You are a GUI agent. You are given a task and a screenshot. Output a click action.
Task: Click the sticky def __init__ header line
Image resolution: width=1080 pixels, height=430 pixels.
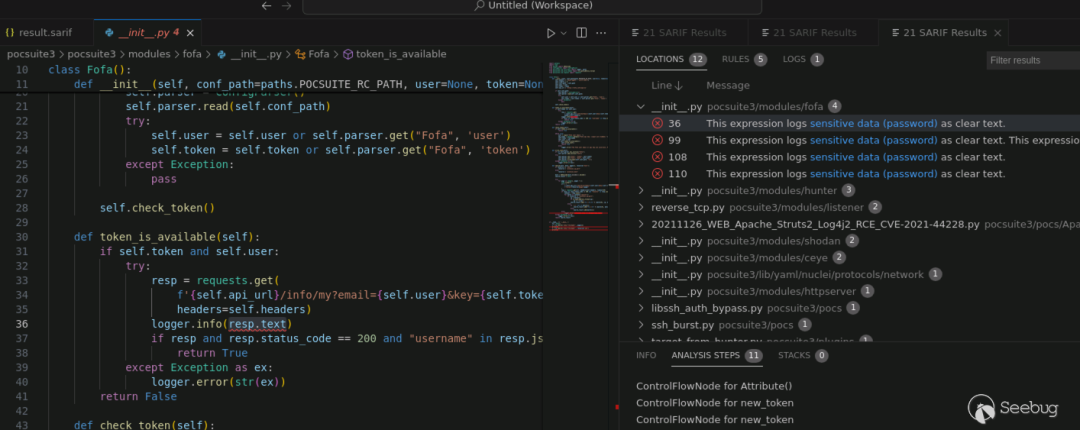(309, 84)
